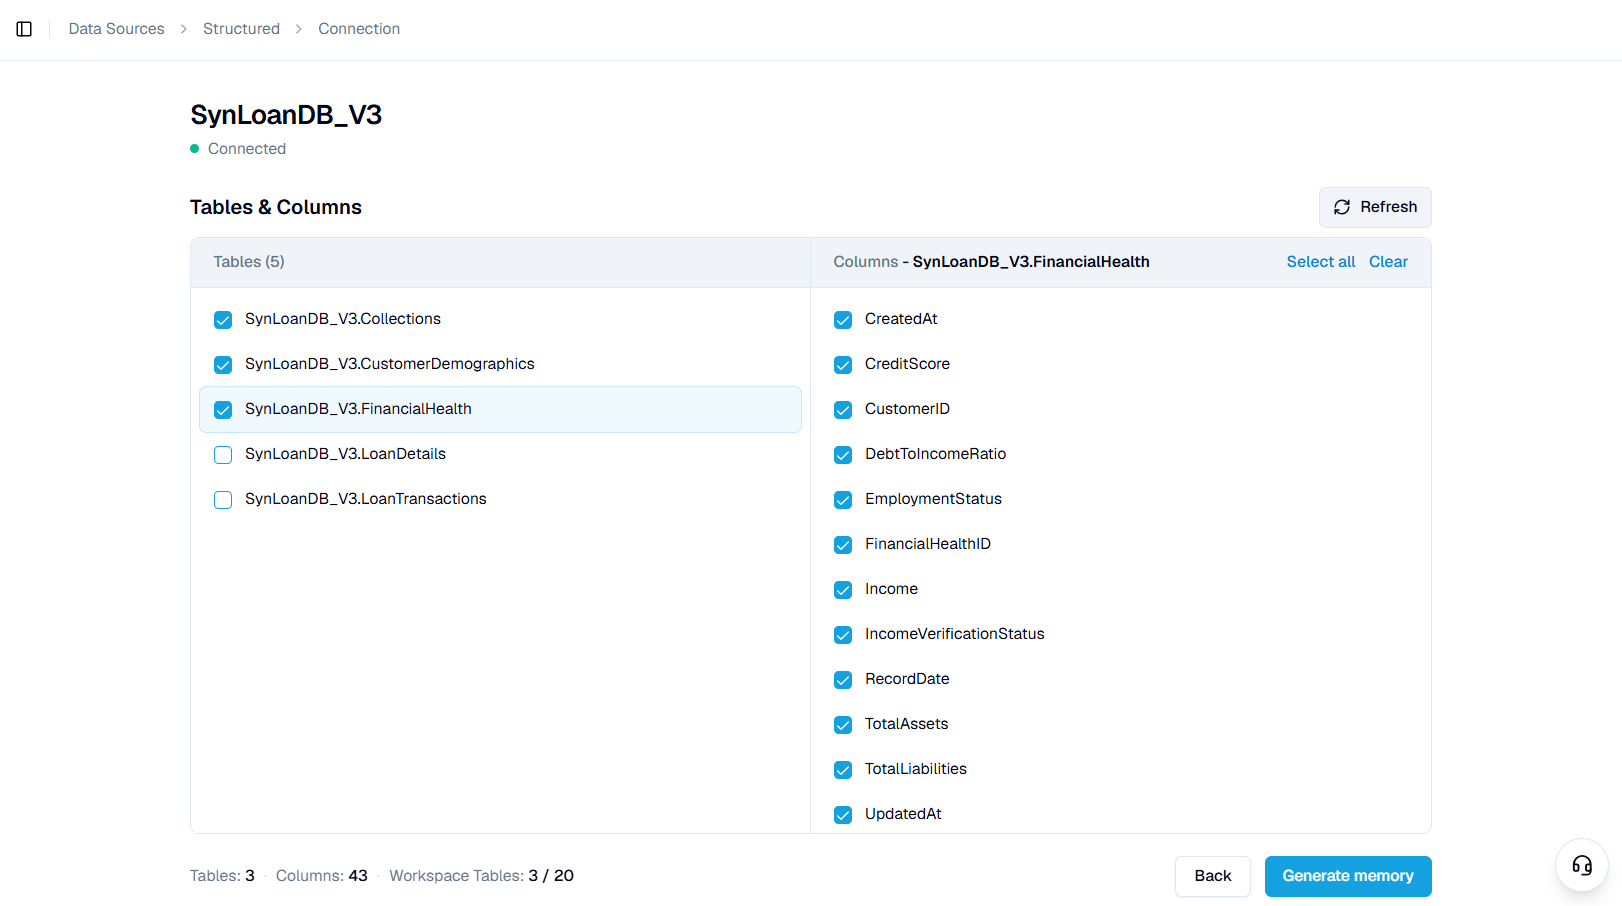Open the support headset chat icon
The image size is (1622, 906).
1582,865
